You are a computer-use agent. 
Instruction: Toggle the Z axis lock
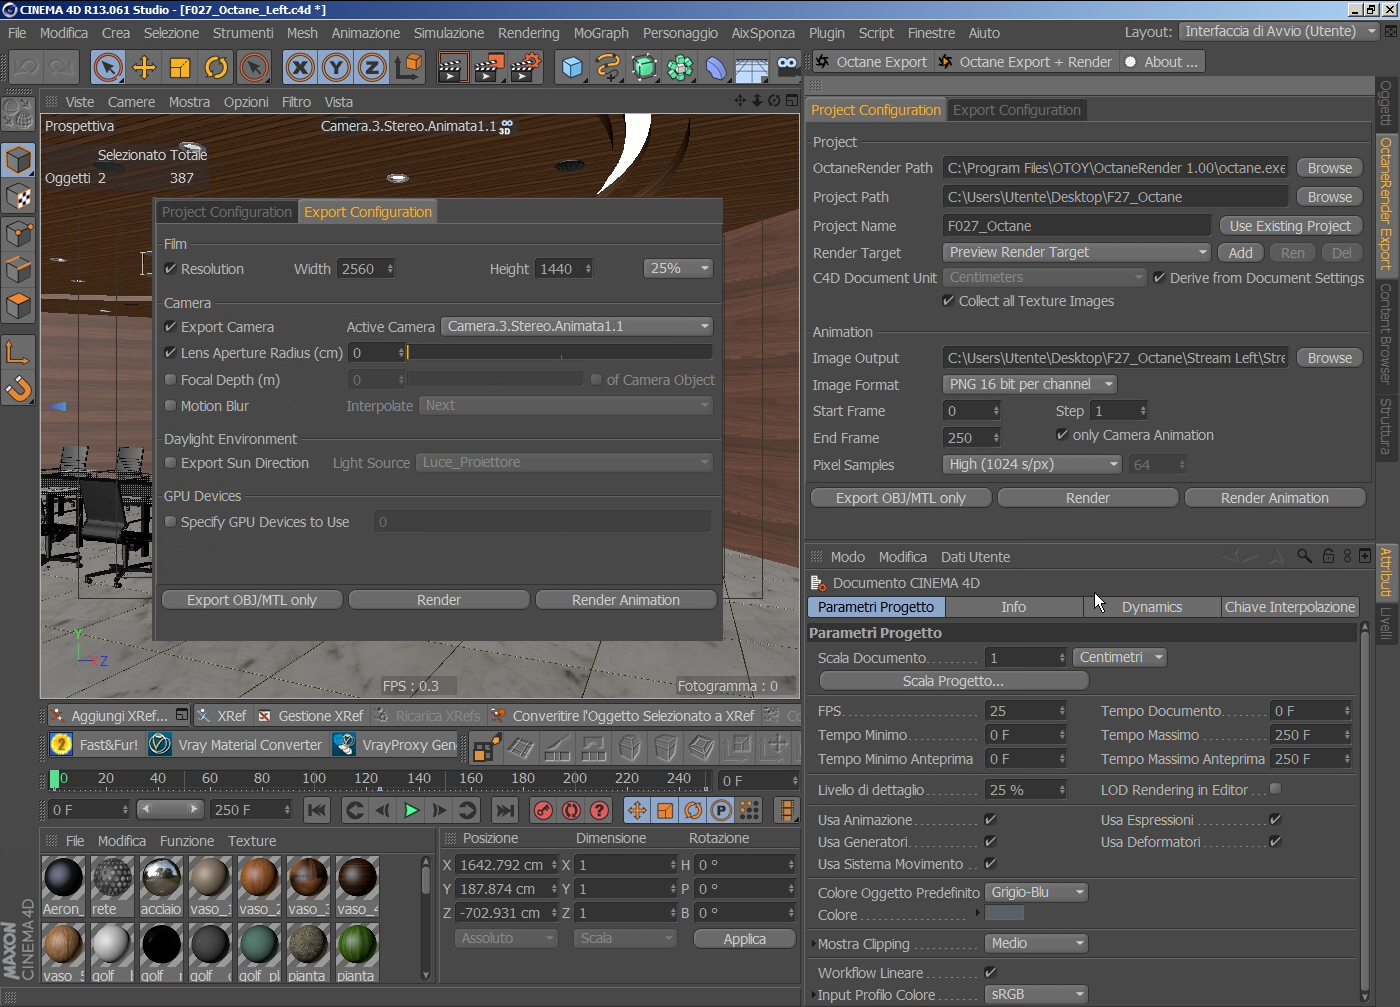coord(372,67)
